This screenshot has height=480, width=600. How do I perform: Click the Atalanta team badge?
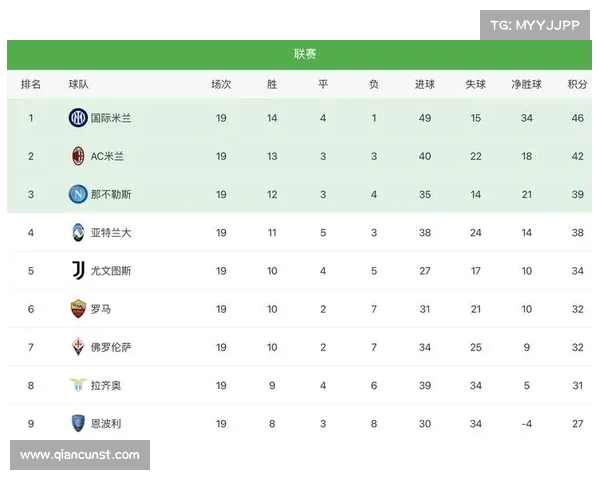(x=78, y=232)
